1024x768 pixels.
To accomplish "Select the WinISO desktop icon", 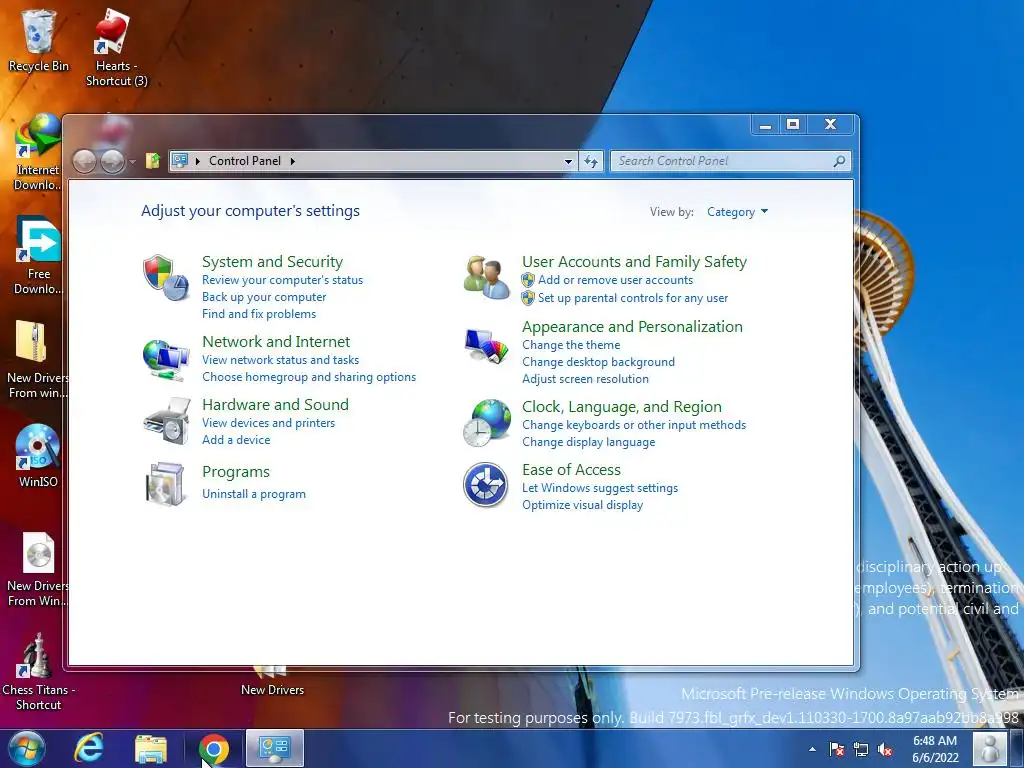I will (x=38, y=456).
